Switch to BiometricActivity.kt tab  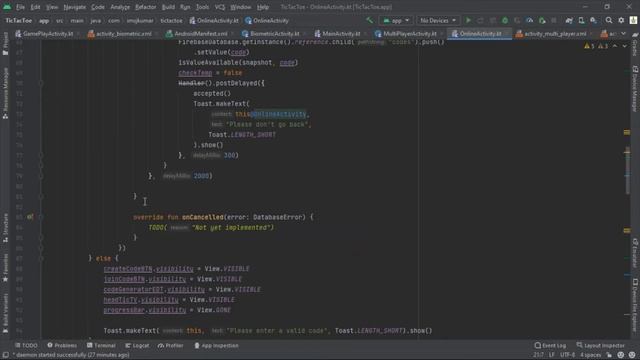pos(271,34)
